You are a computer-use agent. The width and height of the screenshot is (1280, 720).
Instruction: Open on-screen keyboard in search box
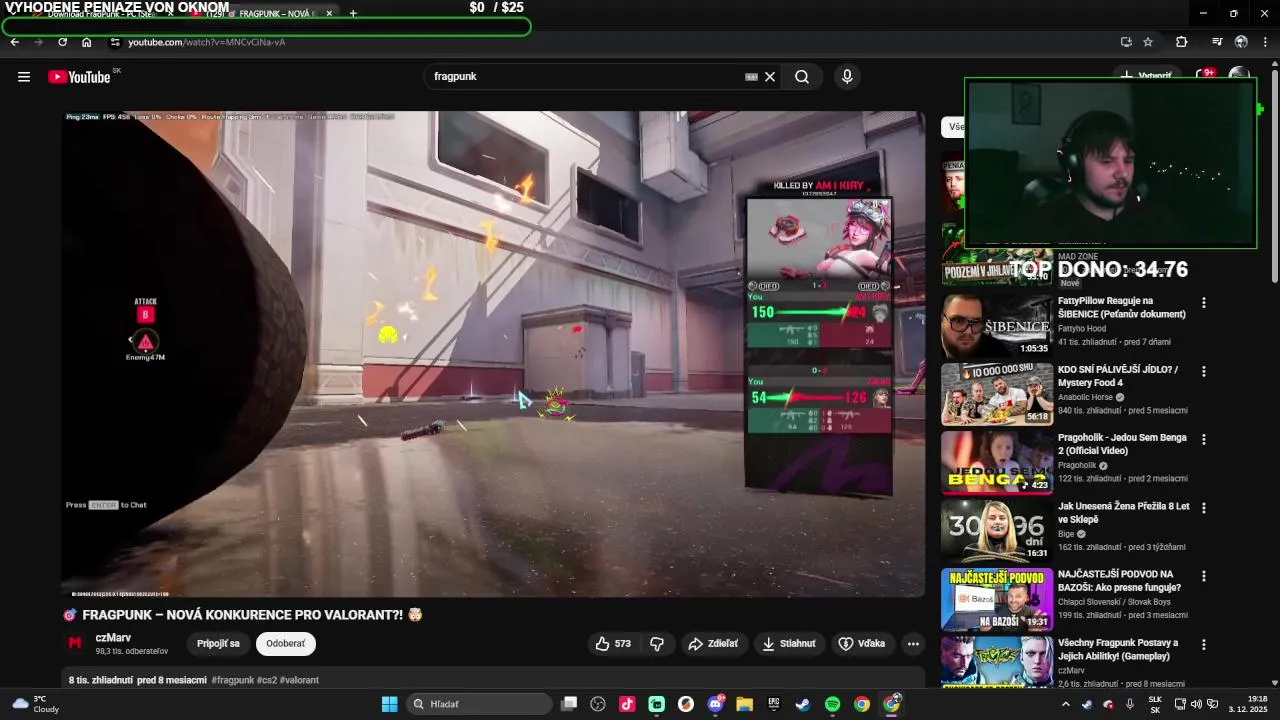751,77
